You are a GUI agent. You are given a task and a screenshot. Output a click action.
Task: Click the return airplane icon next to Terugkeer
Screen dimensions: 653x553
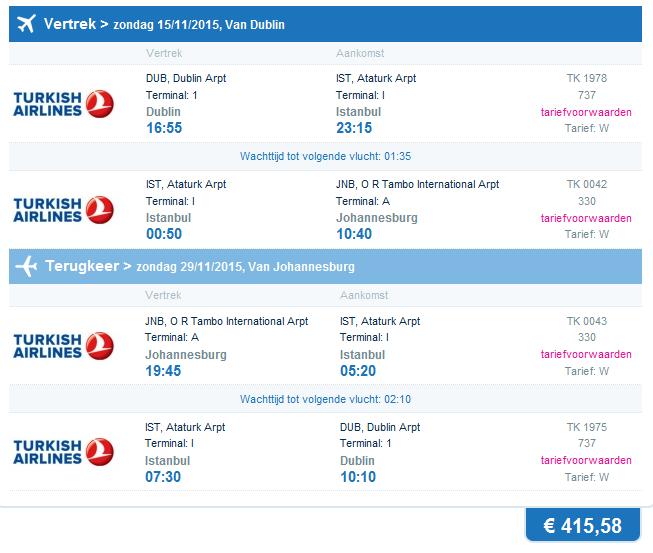(26, 266)
